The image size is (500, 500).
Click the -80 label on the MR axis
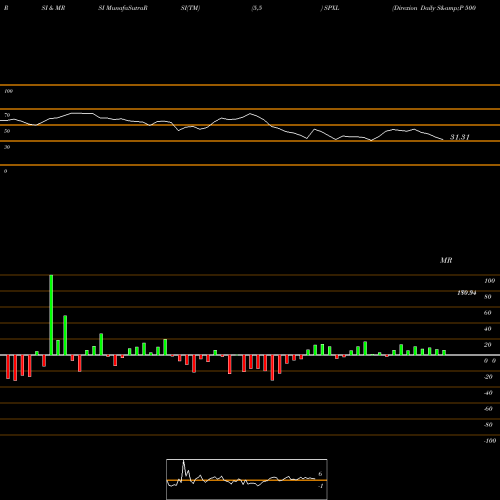click(x=488, y=425)
